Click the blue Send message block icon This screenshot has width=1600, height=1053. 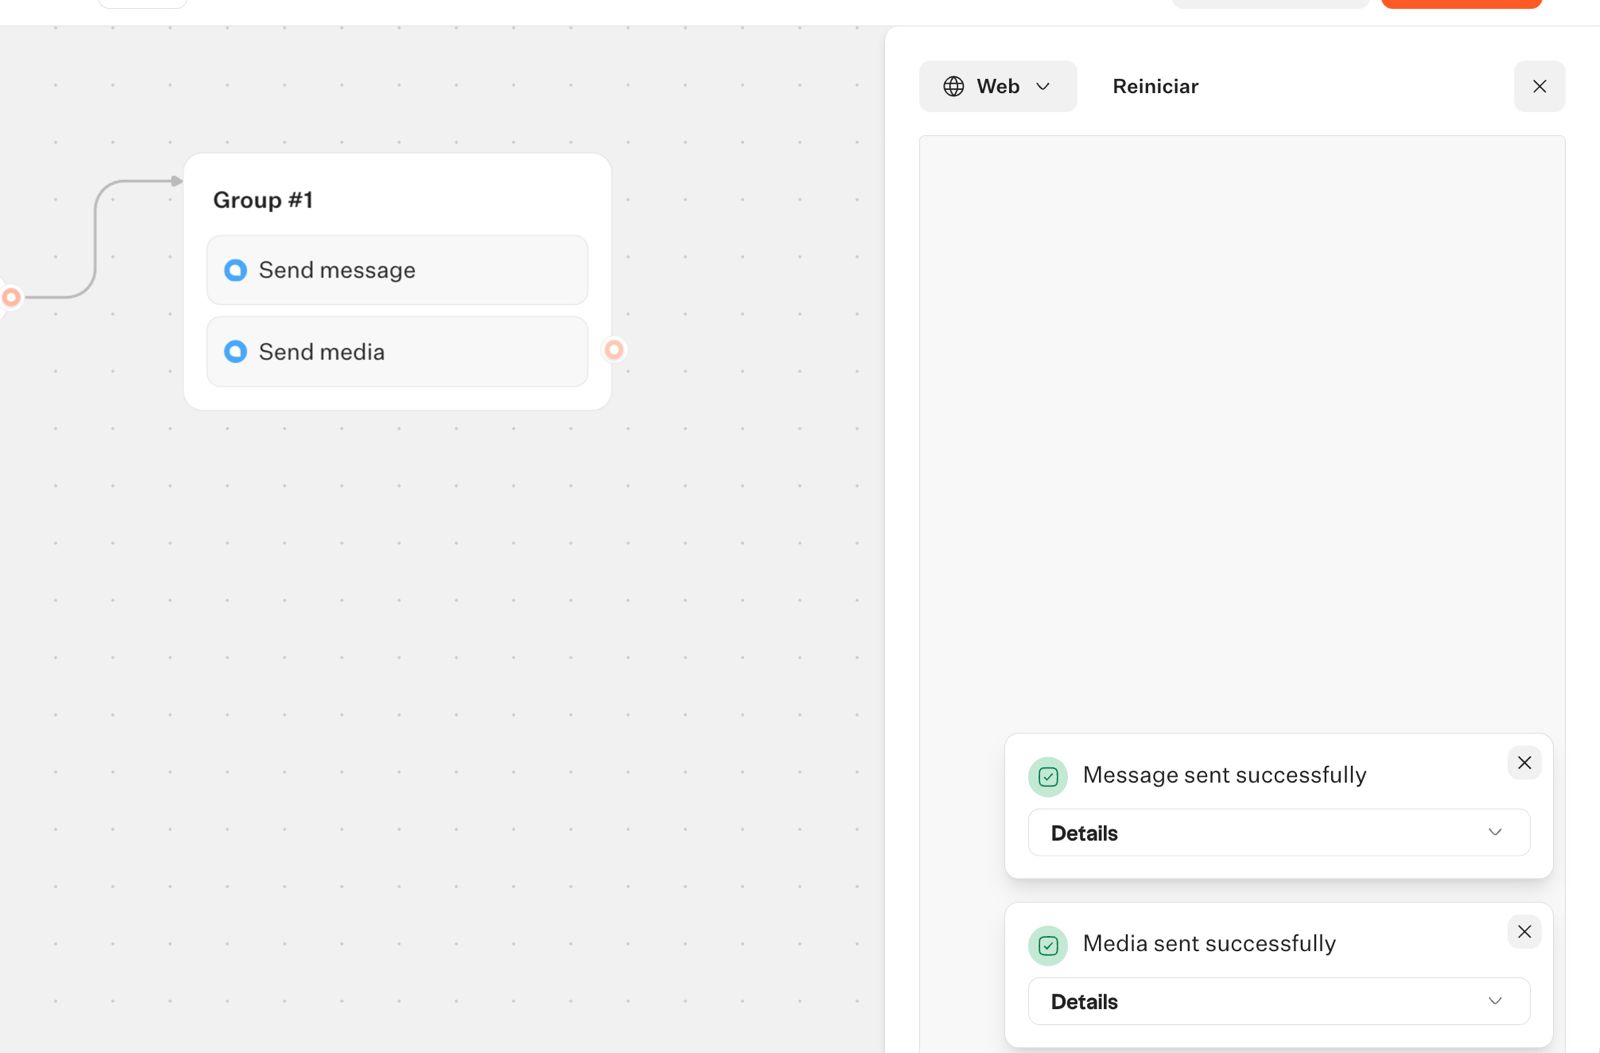click(x=235, y=270)
